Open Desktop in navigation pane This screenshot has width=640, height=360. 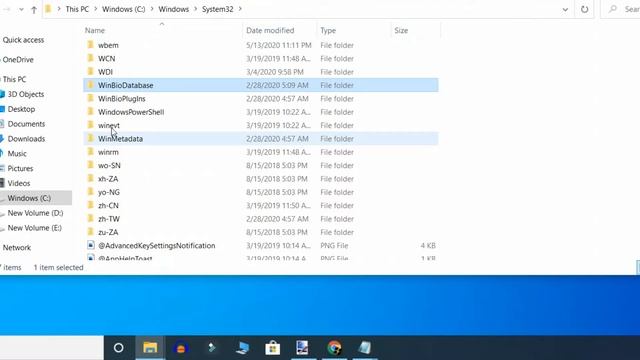coord(21,109)
